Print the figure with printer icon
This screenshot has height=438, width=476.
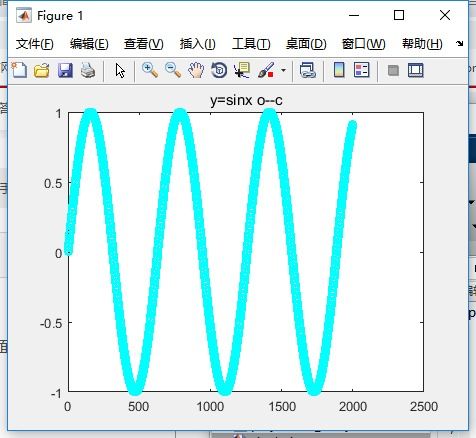pos(88,70)
